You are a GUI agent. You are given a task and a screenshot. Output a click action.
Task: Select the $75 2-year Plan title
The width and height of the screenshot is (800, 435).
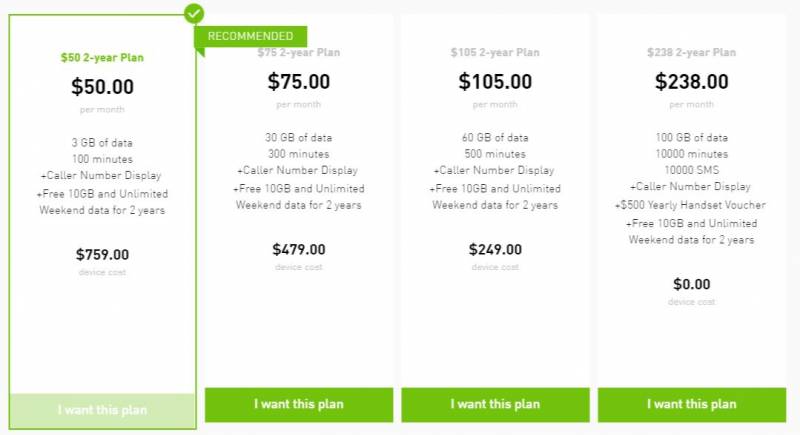(x=298, y=53)
